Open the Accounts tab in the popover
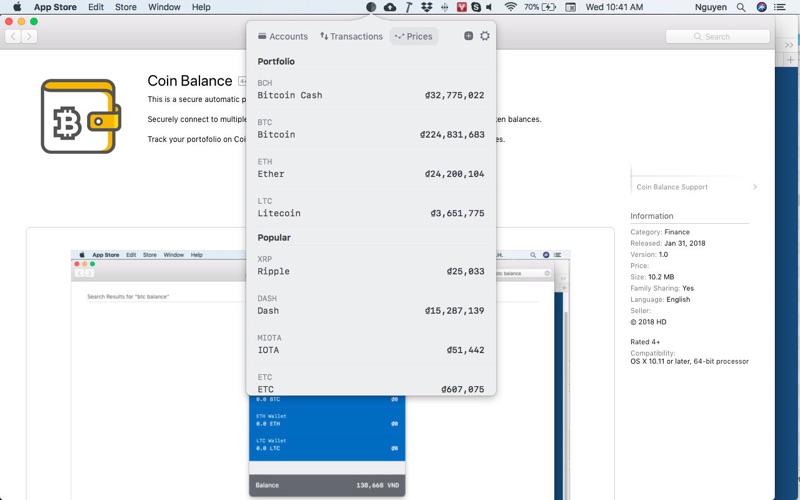800x500 pixels. point(283,36)
